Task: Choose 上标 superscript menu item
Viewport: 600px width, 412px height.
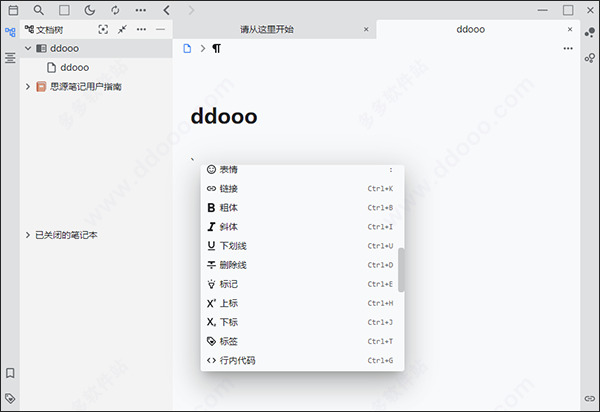Action: coord(302,303)
